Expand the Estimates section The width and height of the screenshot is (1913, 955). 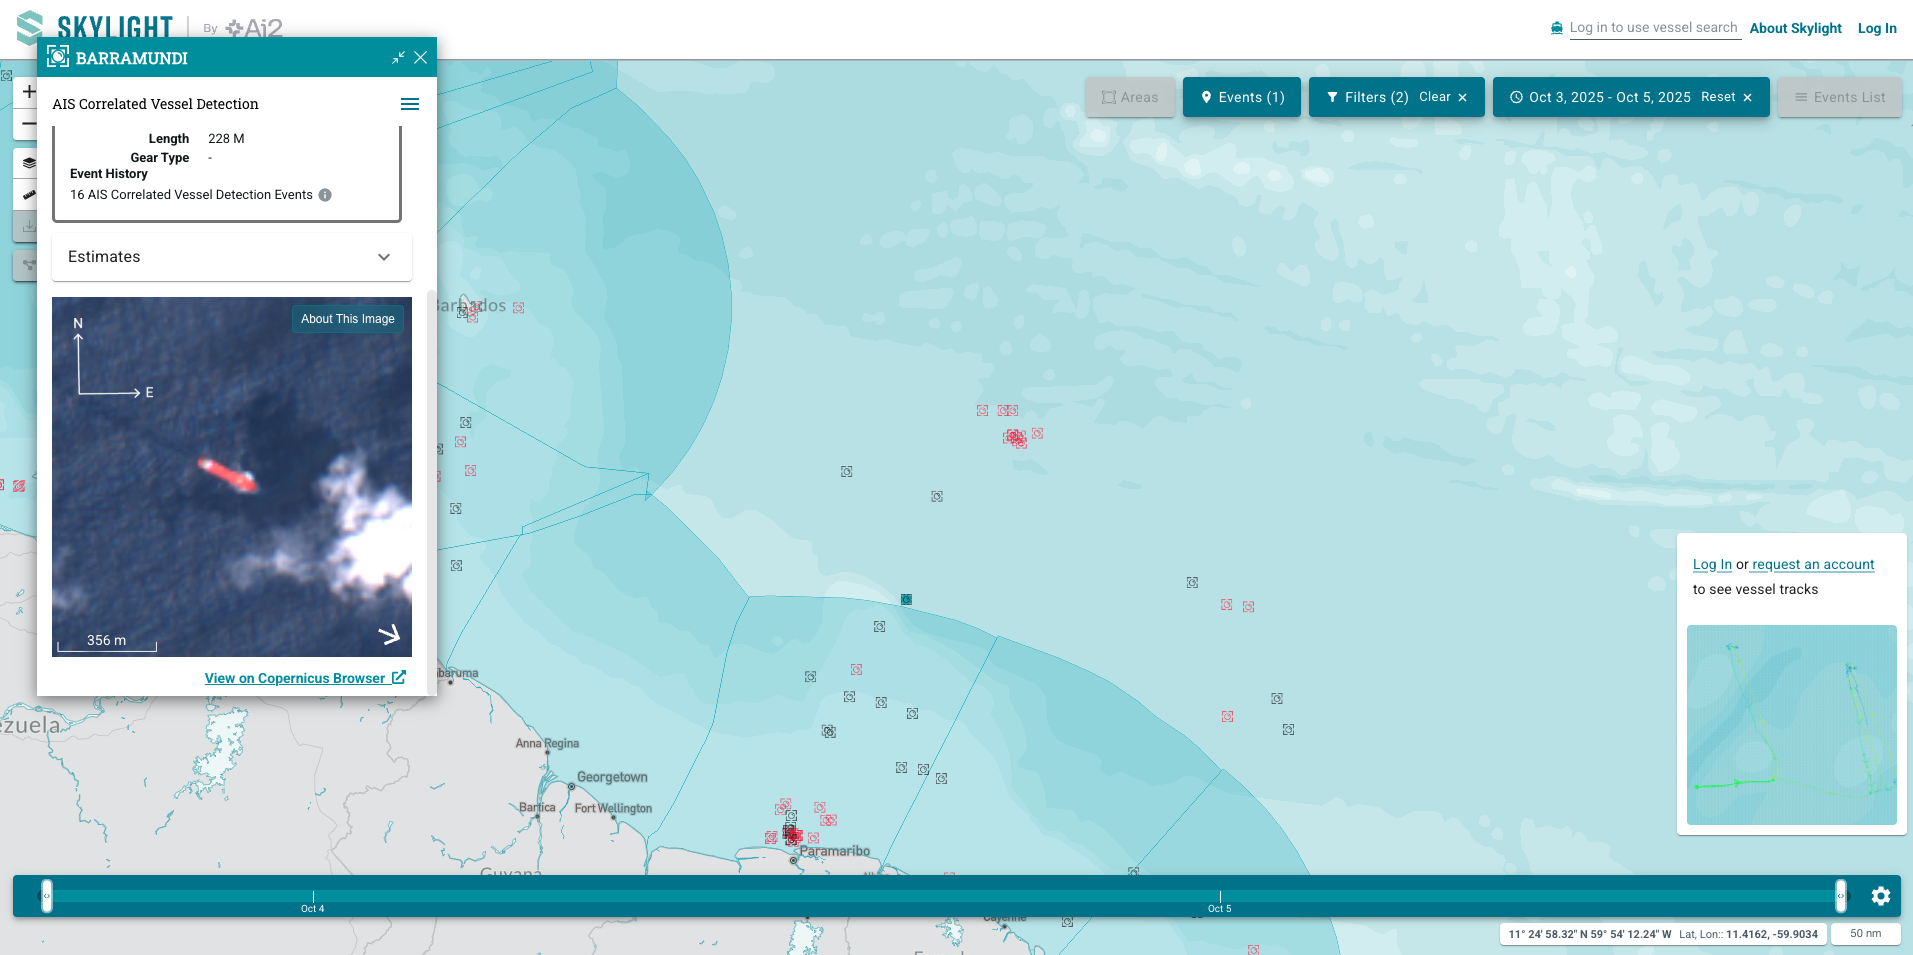point(232,257)
